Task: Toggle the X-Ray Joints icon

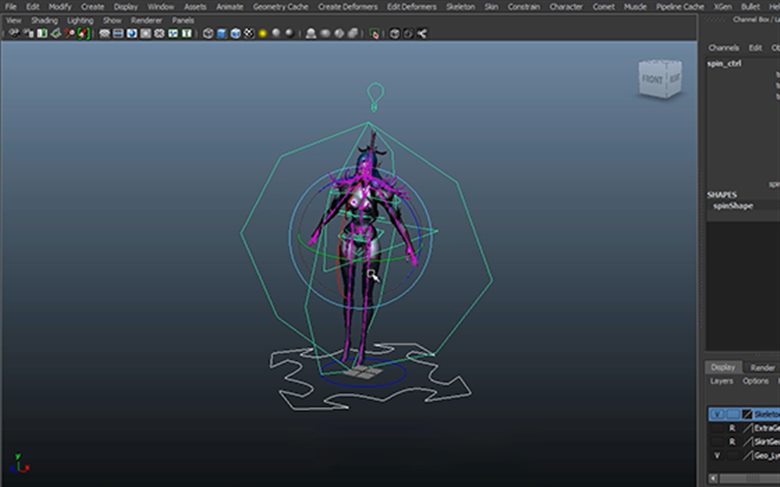Action: [422, 33]
